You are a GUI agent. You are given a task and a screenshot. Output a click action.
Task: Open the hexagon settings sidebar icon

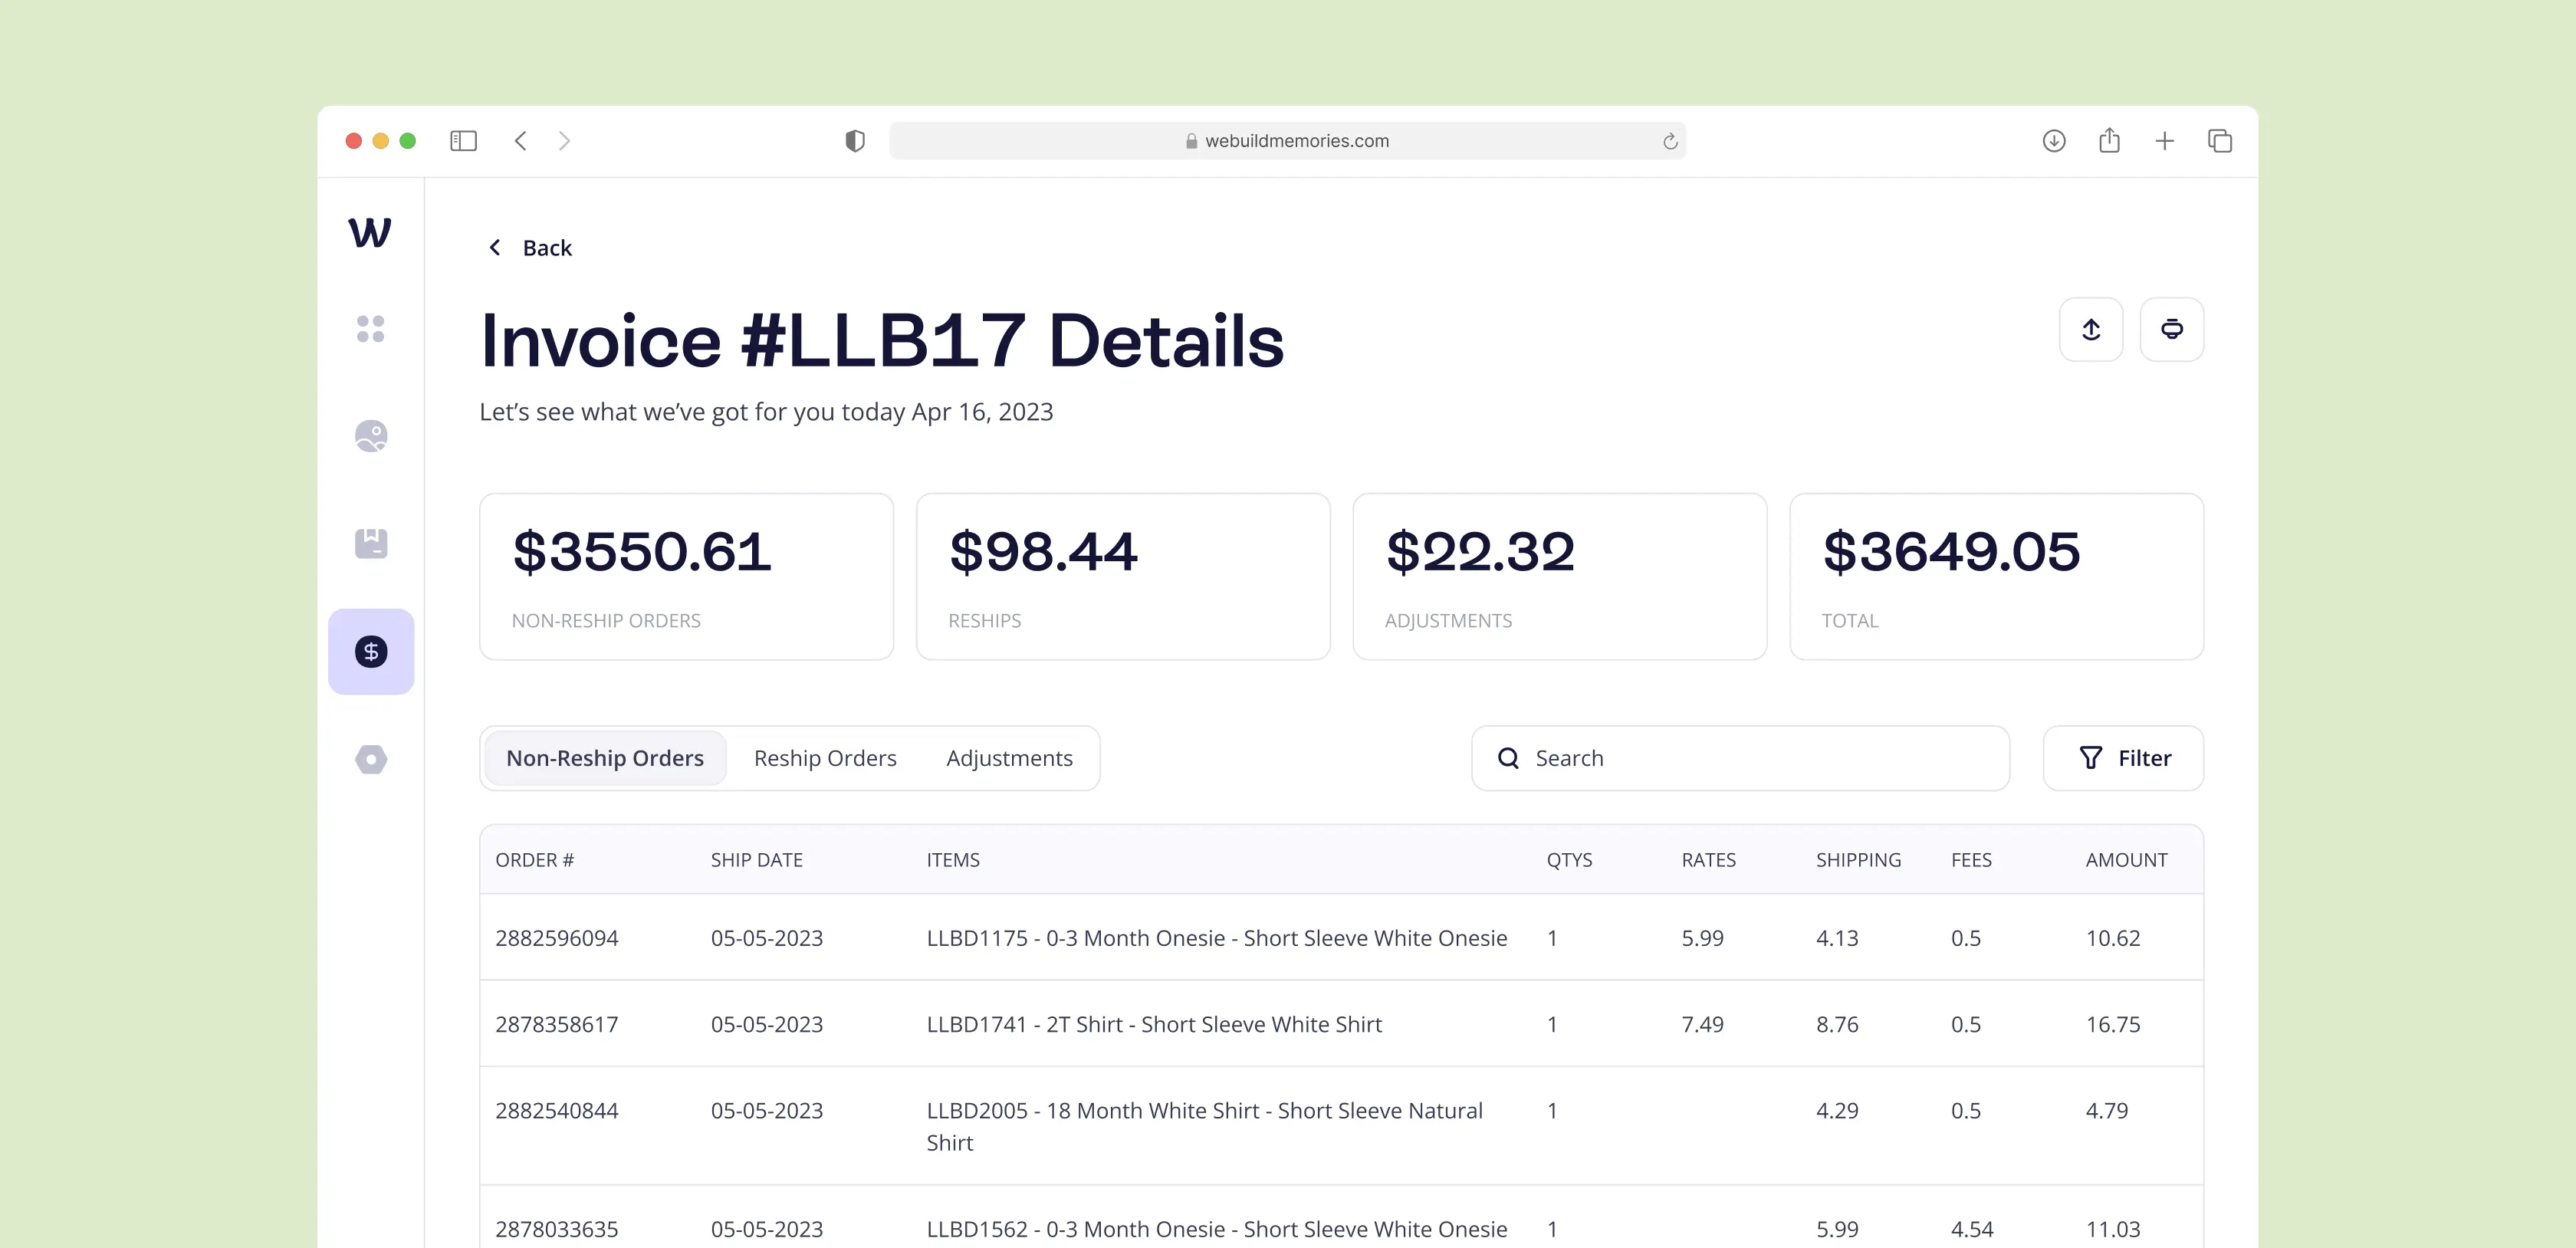(370, 759)
